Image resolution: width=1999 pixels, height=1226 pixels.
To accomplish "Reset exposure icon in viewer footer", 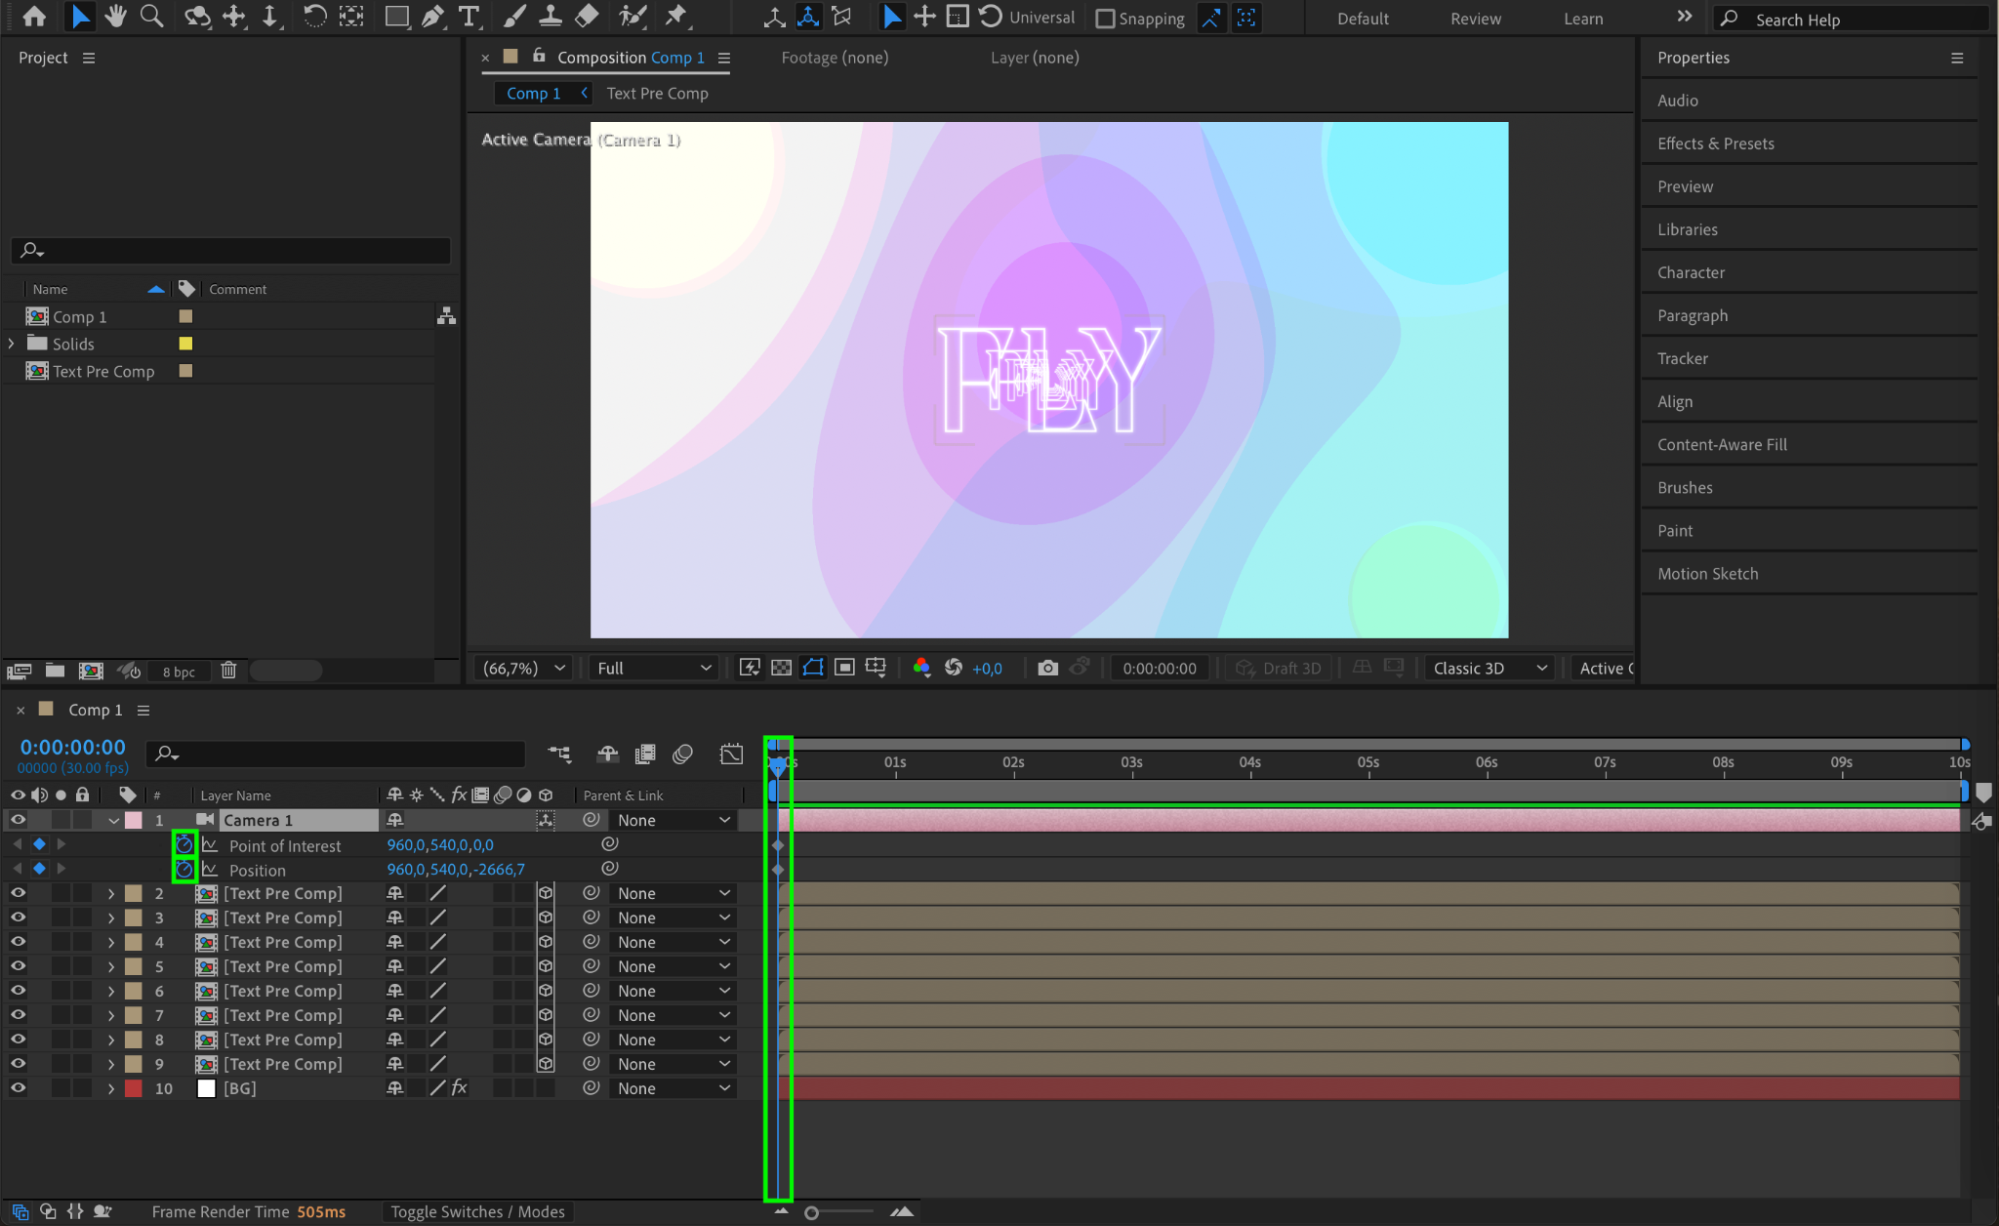I will pyautogui.click(x=953, y=668).
